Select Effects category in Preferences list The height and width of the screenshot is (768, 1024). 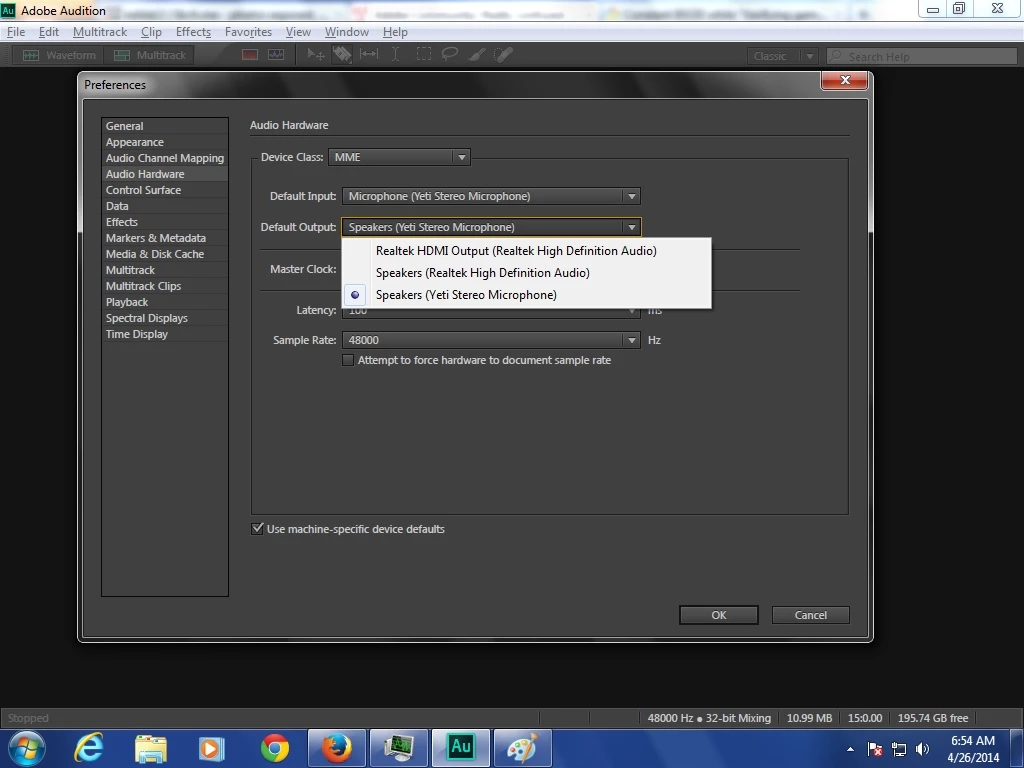tap(165, 222)
